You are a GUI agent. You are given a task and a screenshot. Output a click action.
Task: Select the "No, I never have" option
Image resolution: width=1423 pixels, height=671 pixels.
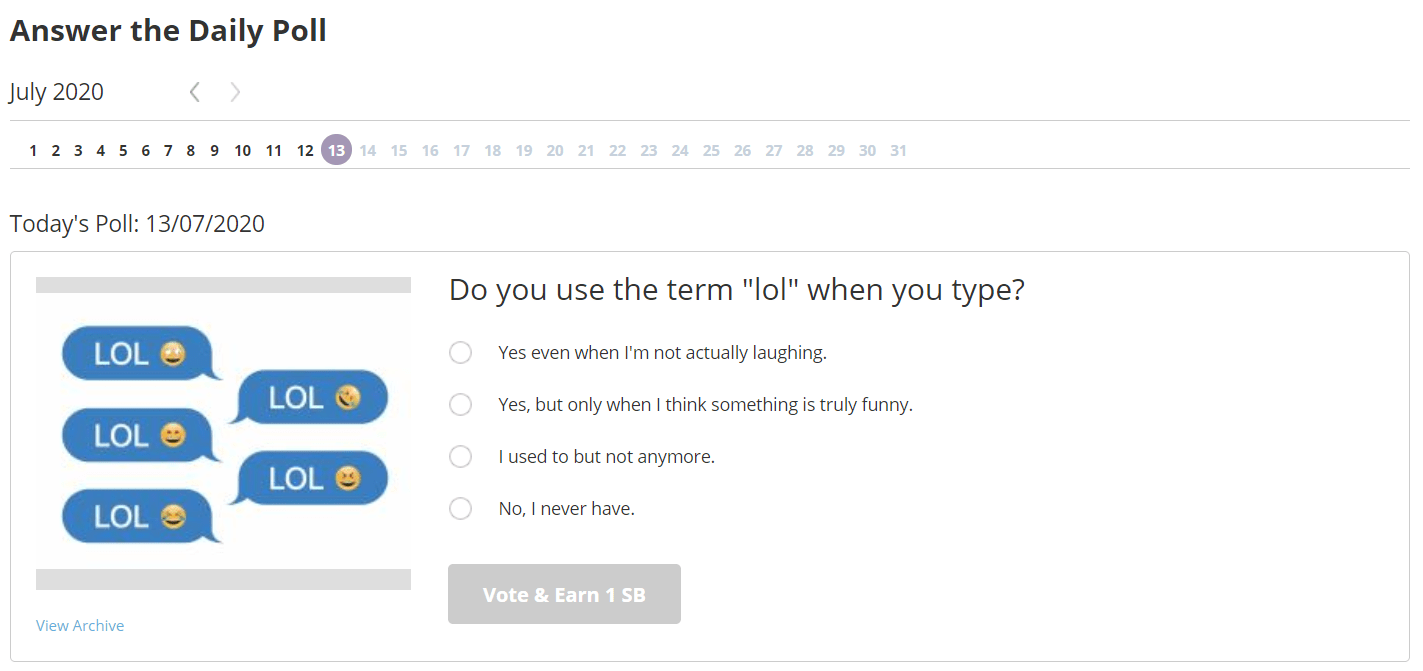coord(460,509)
